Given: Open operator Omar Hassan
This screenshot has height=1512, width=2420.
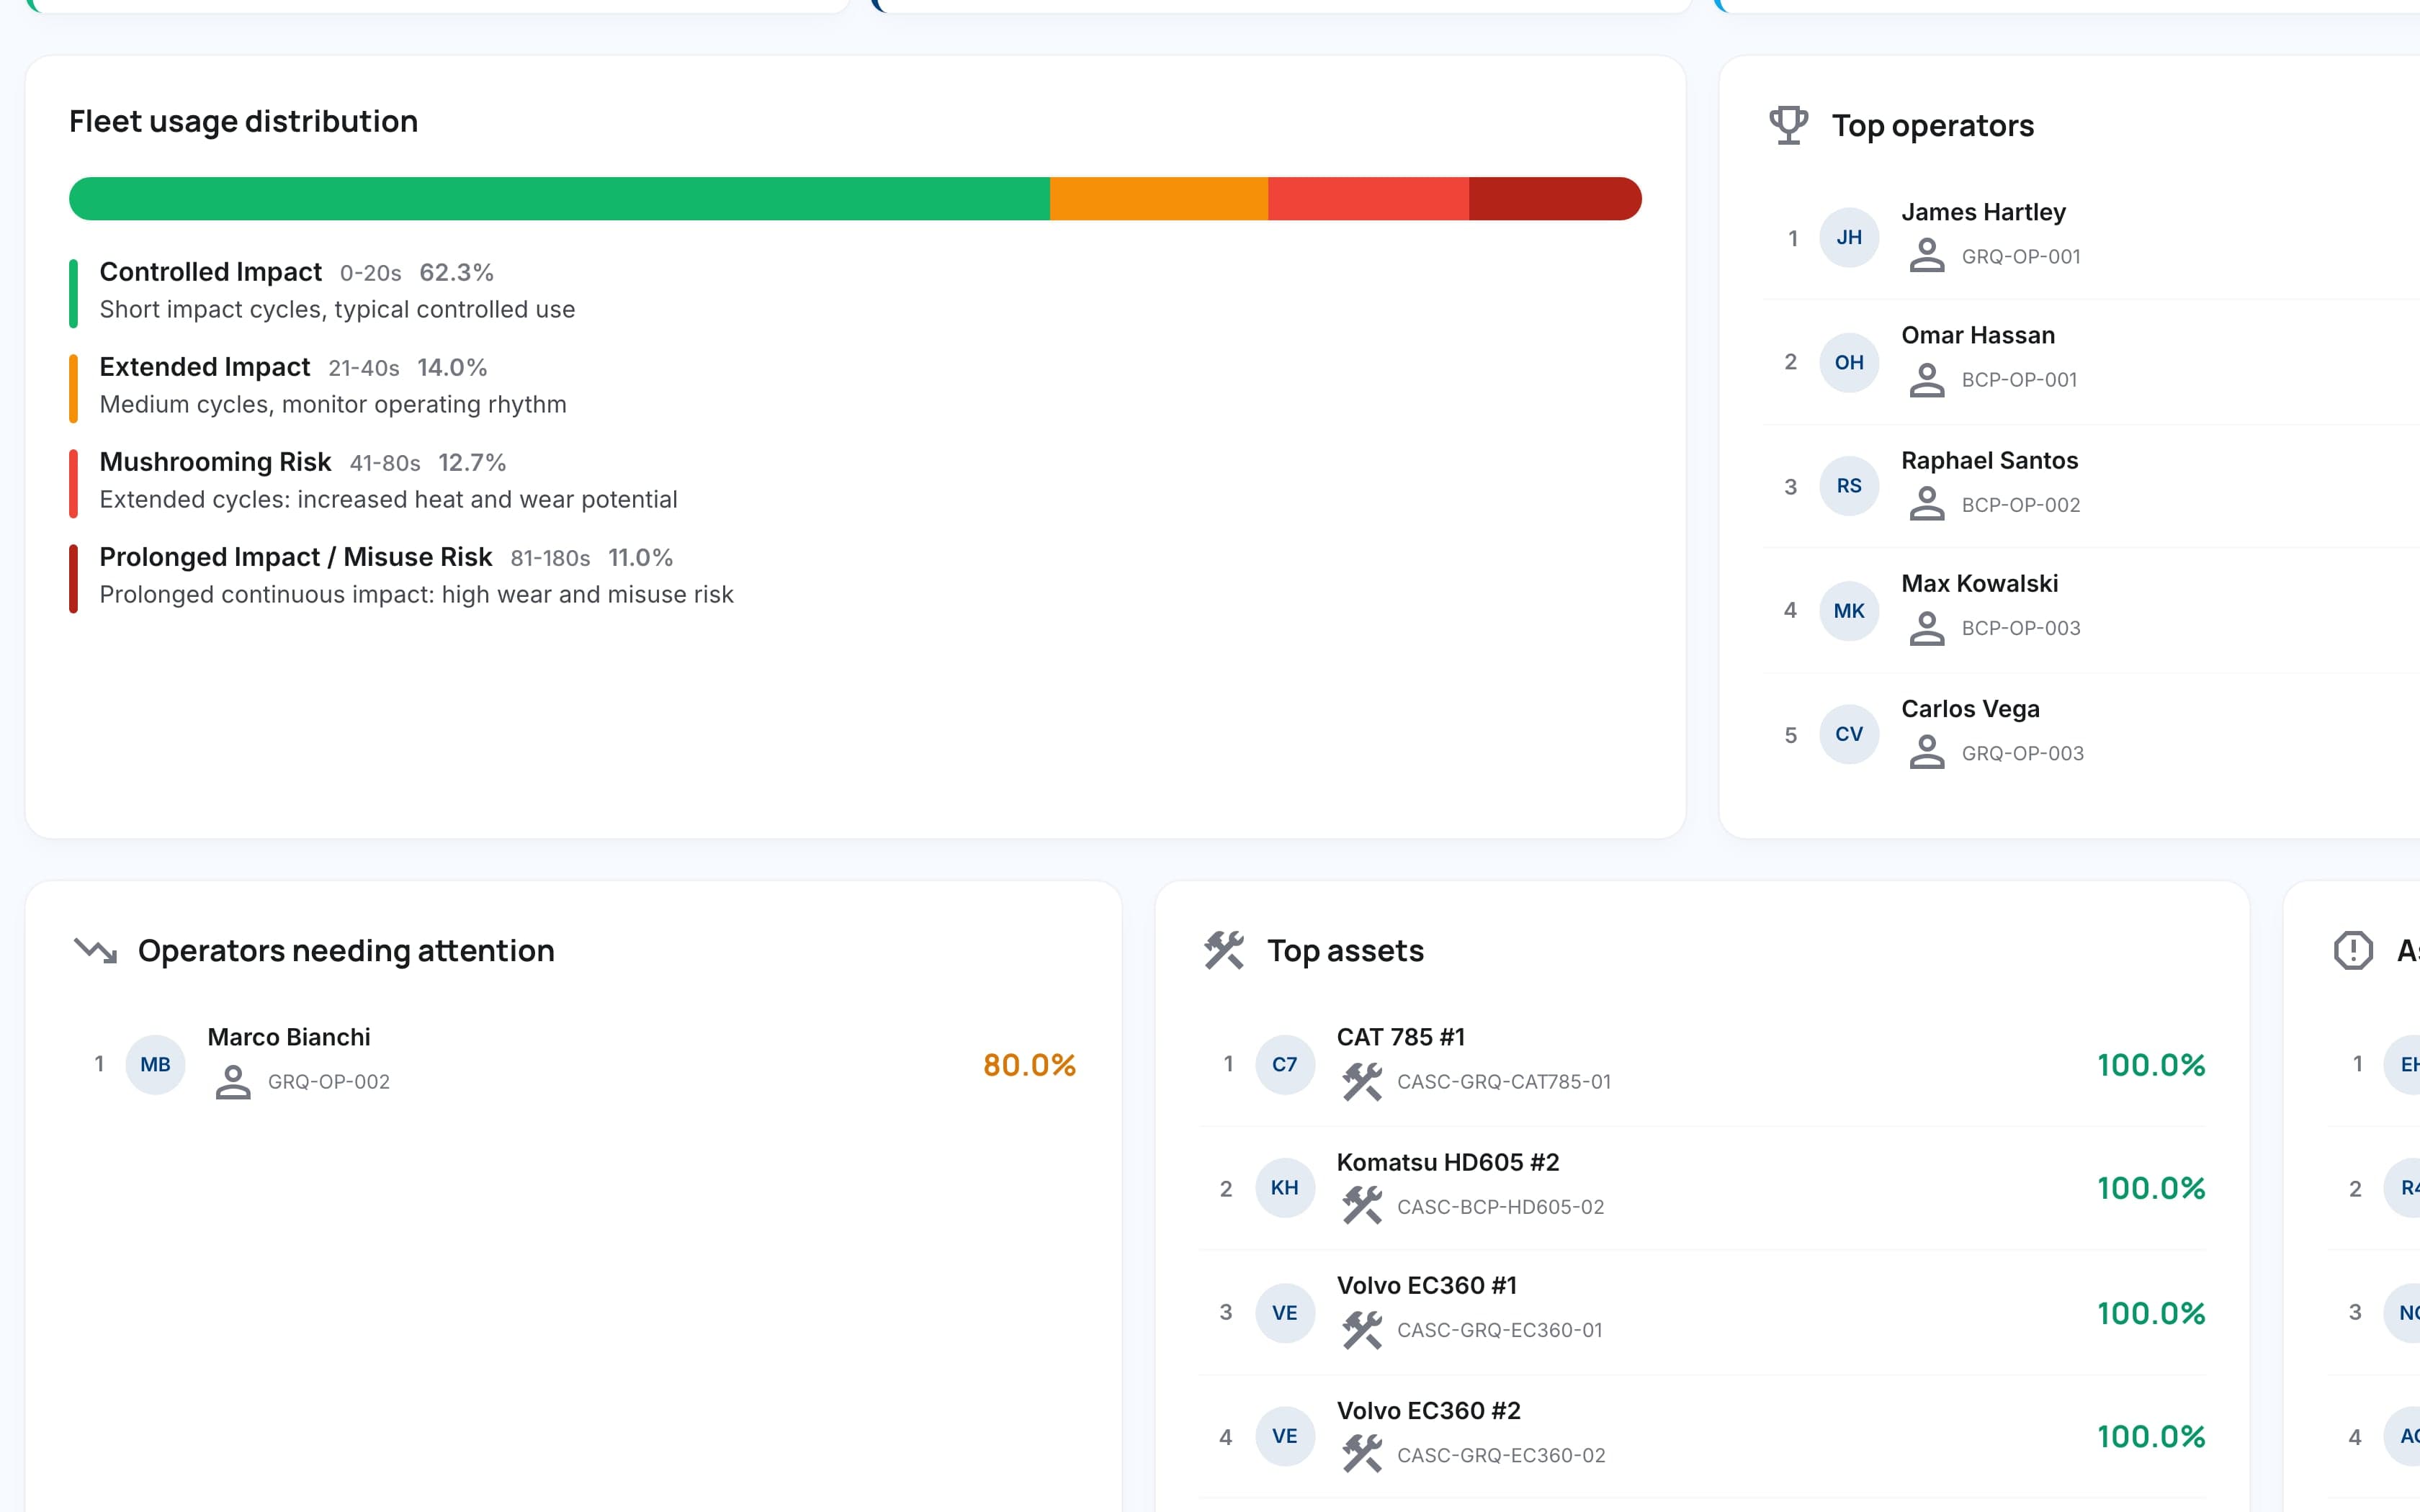Looking at the screenshot, I should pyautogui.click(x=2092, y=362).
